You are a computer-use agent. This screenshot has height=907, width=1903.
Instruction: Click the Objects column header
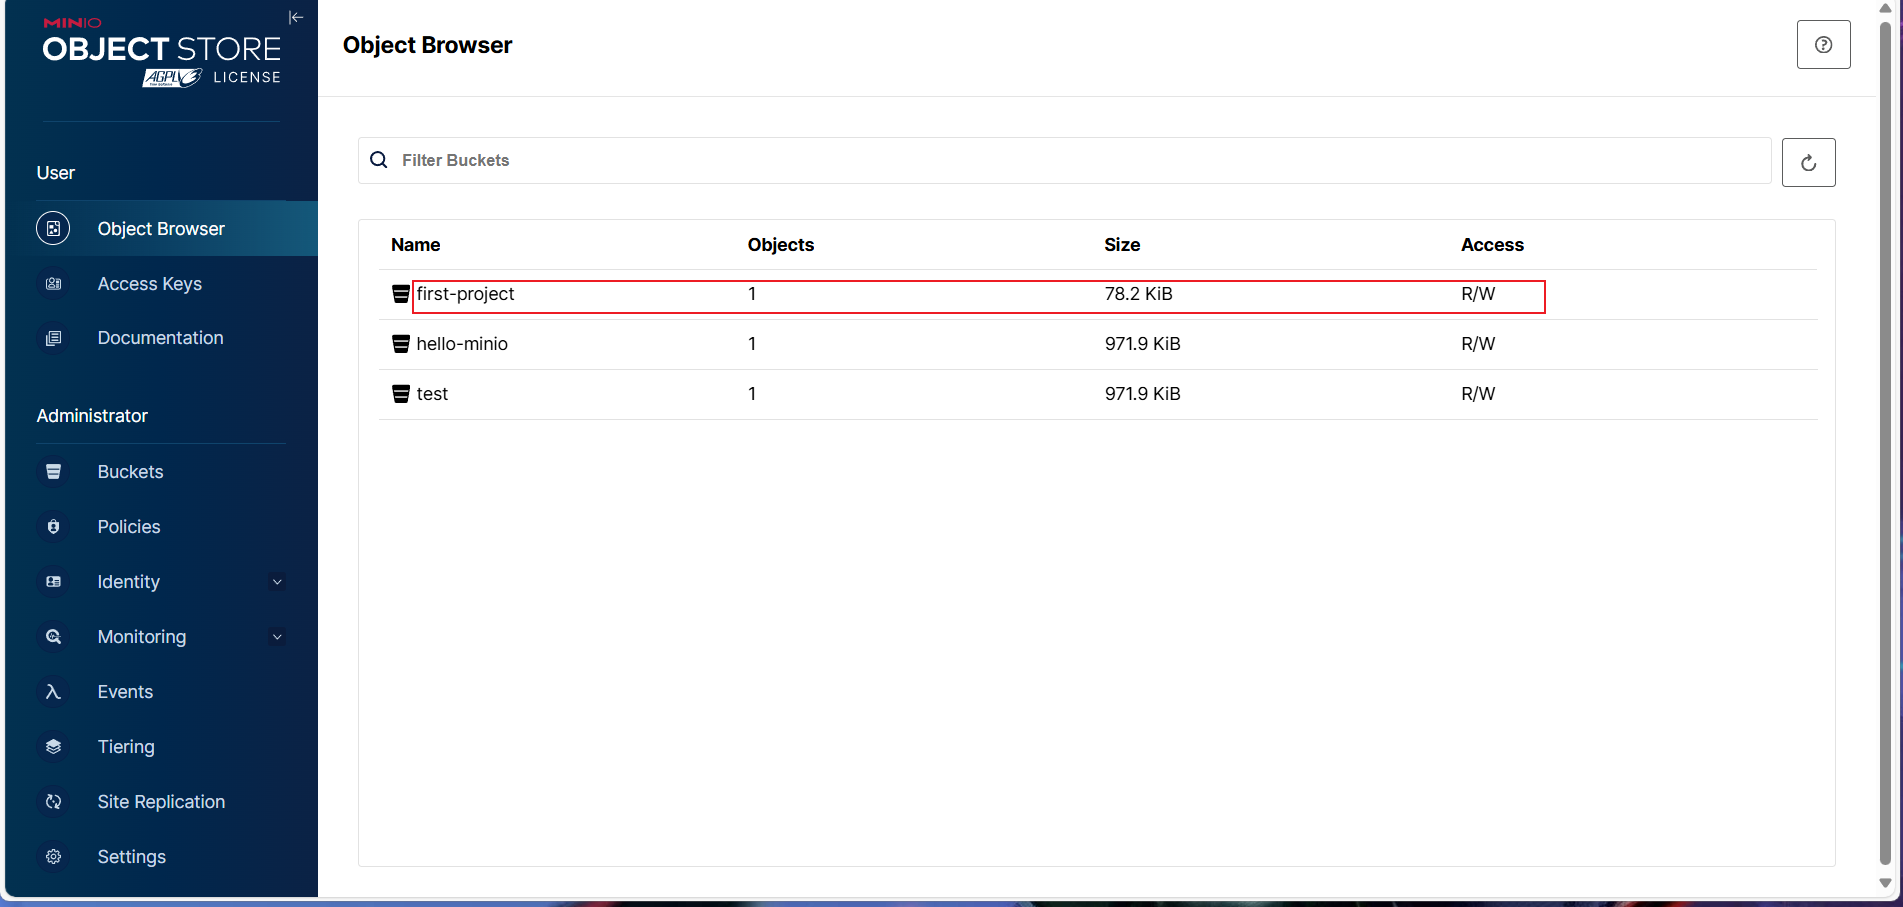tap(781, 245)
